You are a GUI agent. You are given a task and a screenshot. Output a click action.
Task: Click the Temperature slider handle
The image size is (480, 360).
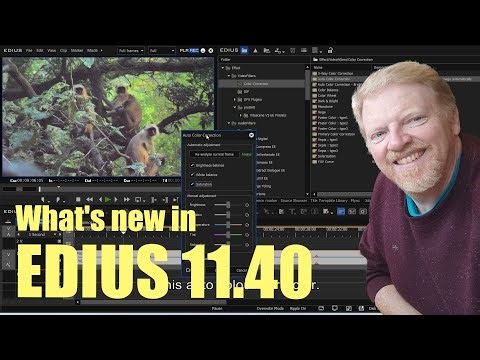coord(228,225)
